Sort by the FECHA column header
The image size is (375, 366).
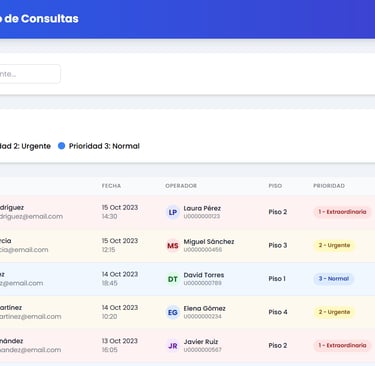[111, 186]
